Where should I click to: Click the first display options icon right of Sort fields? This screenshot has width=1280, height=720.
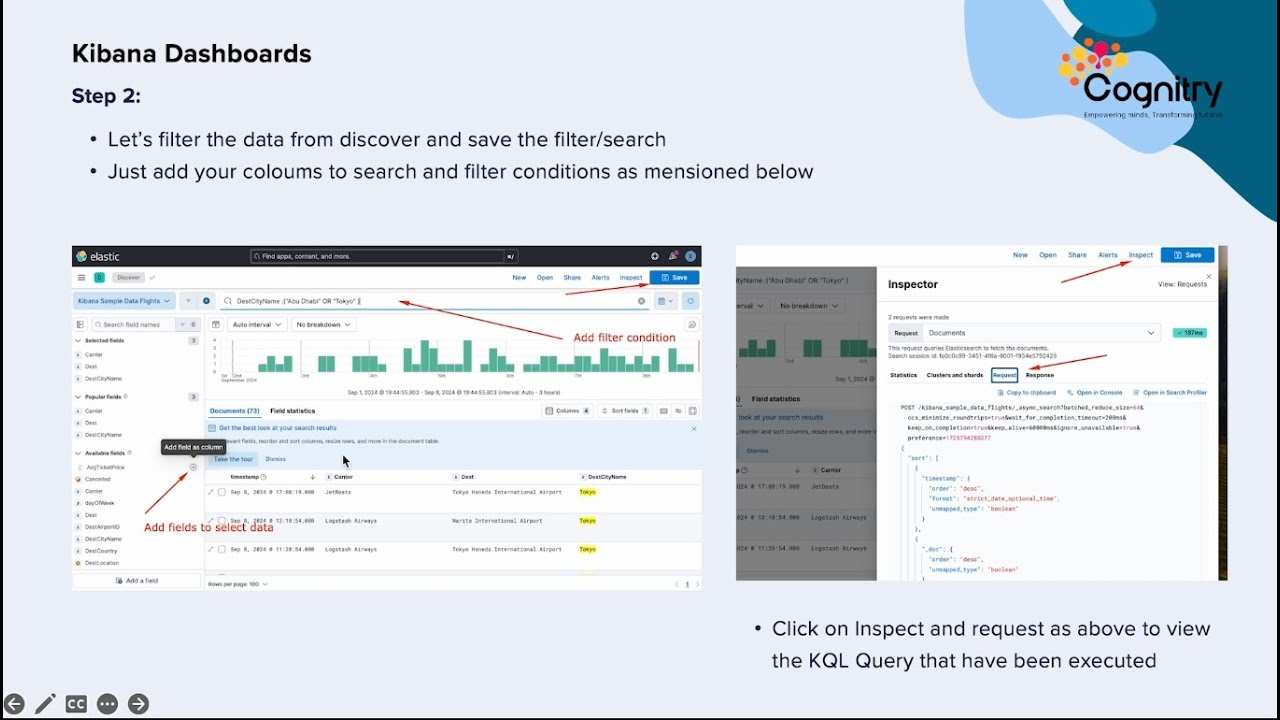(664, 411)
